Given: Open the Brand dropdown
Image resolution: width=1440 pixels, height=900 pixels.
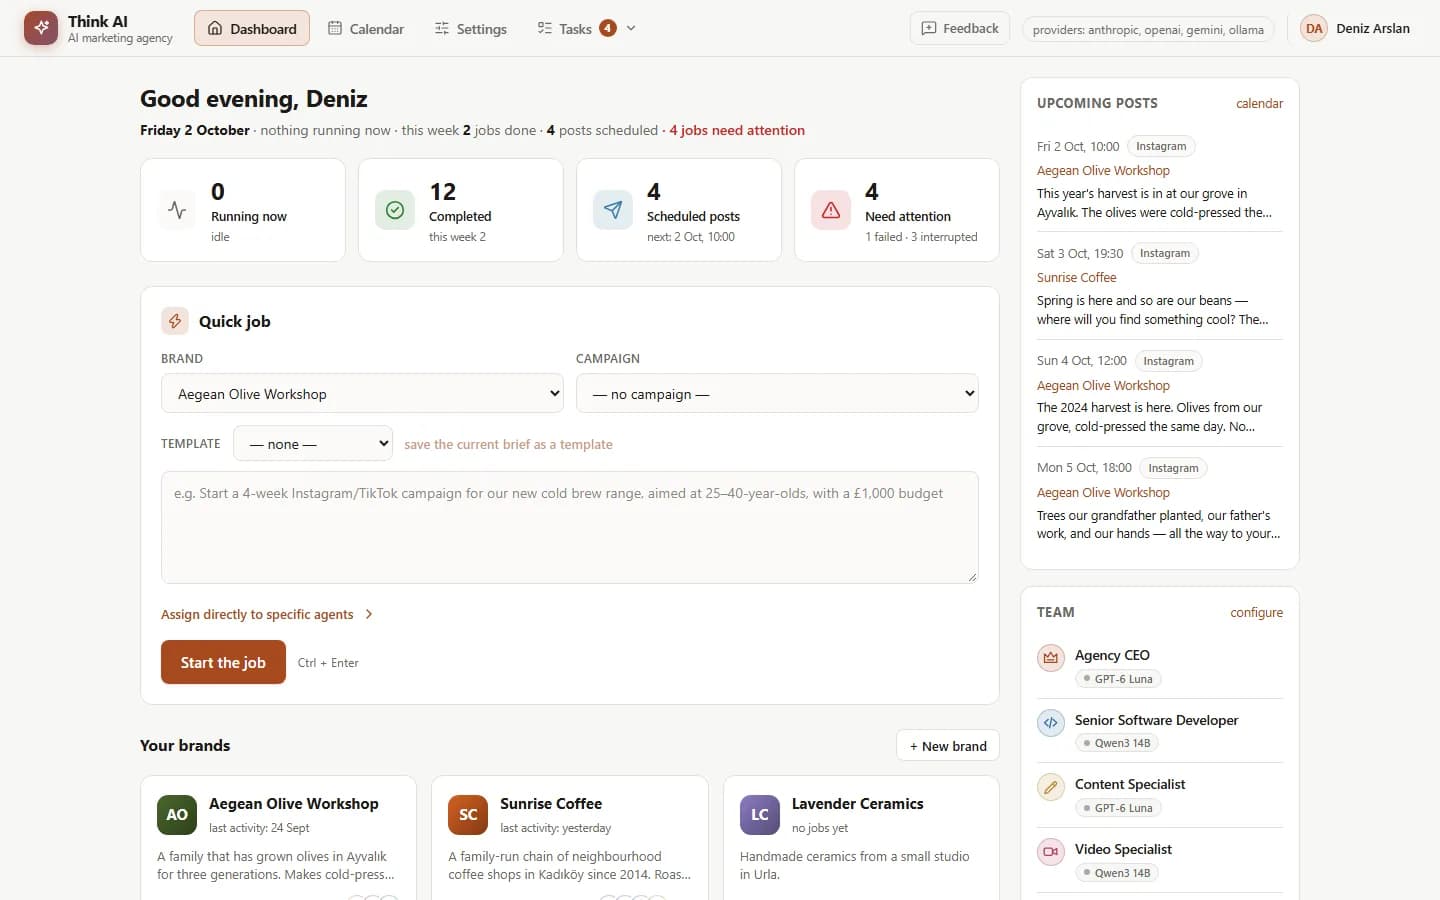Looking at the screenshot, I should point(362,393).
